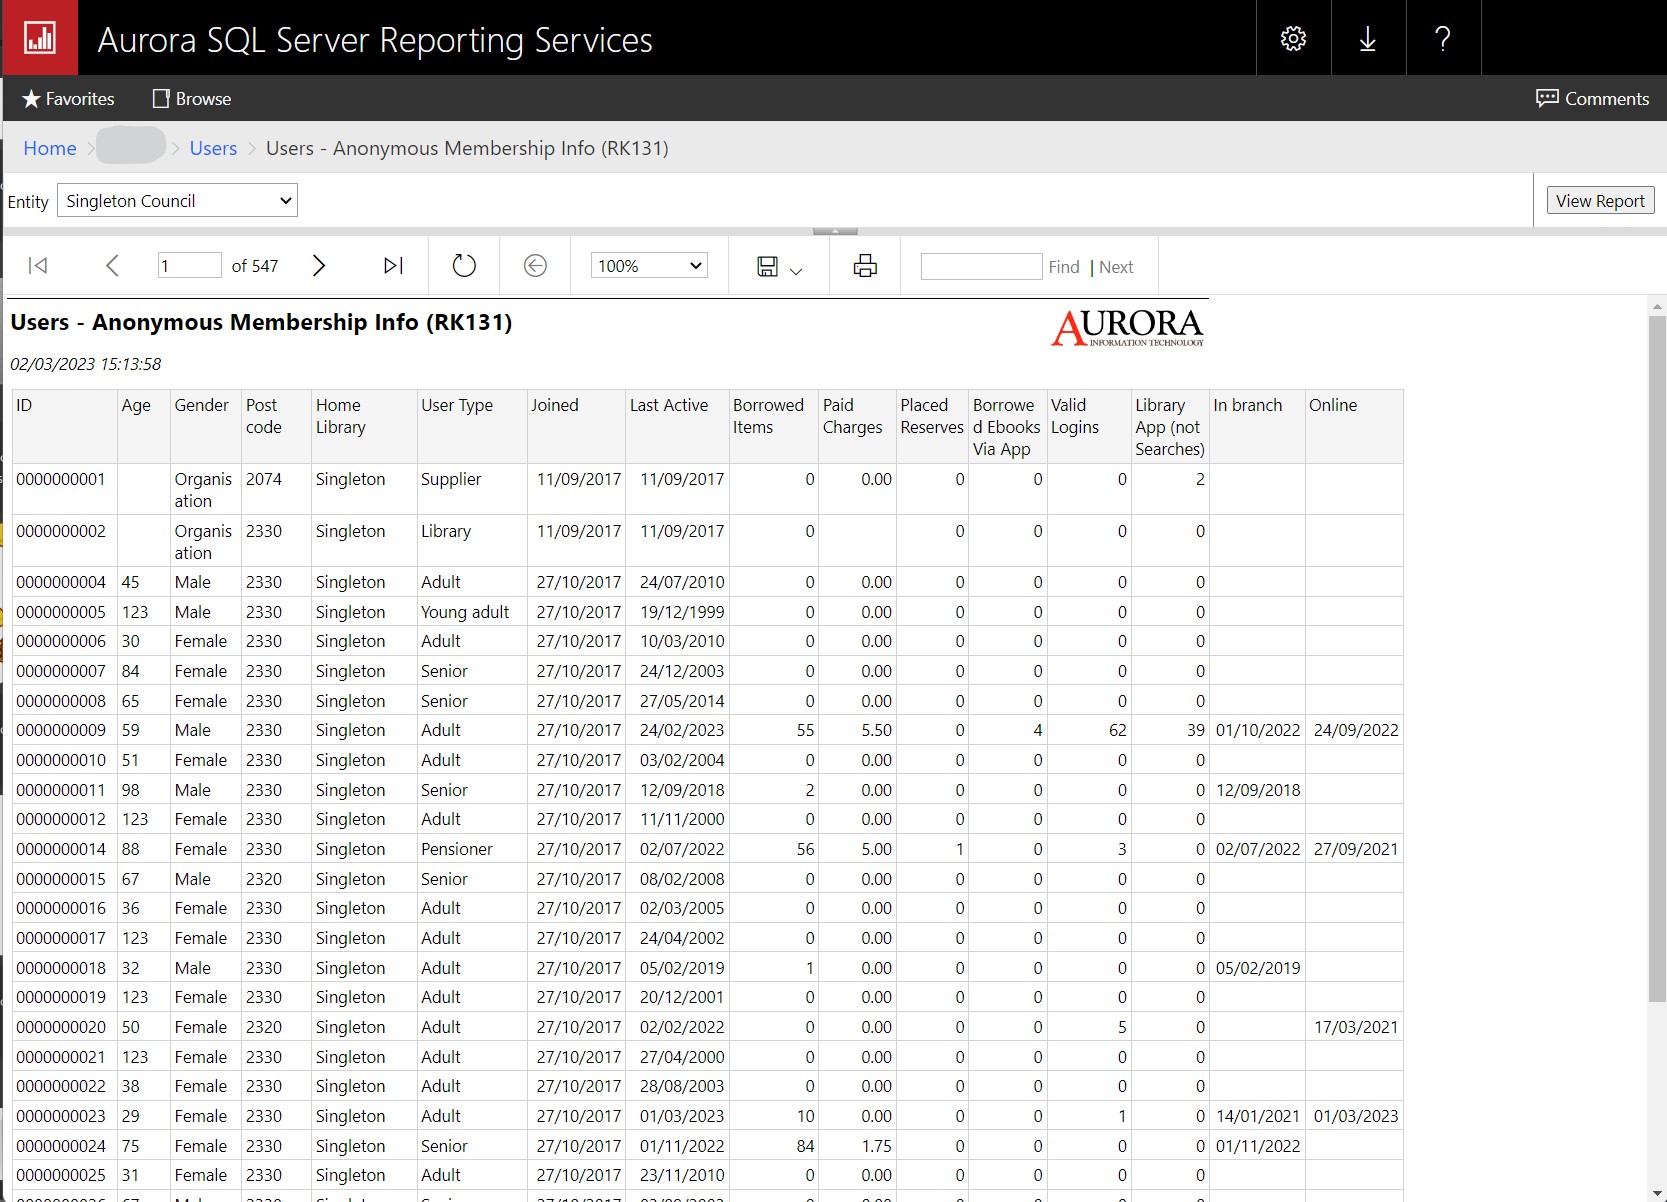The height and width of the screenshot is (1202, 1667).
Task: Click the Home Library column header
Action: [341, 416]
